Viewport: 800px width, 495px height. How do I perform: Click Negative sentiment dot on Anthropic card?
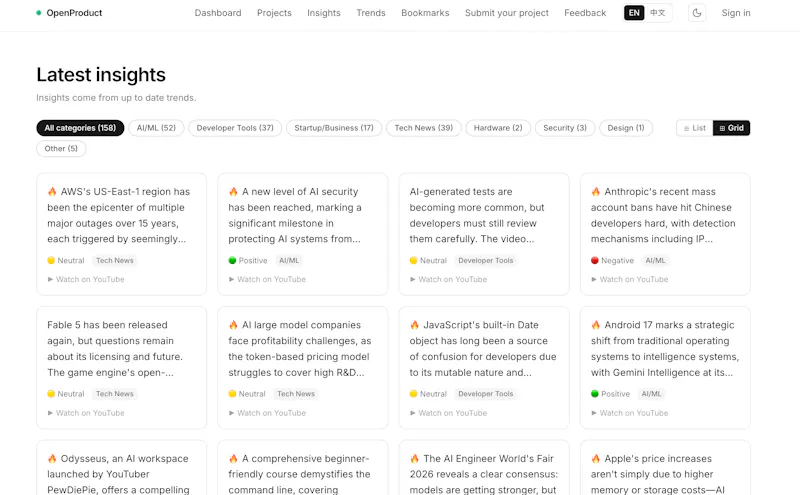click(x=594, y=261)
